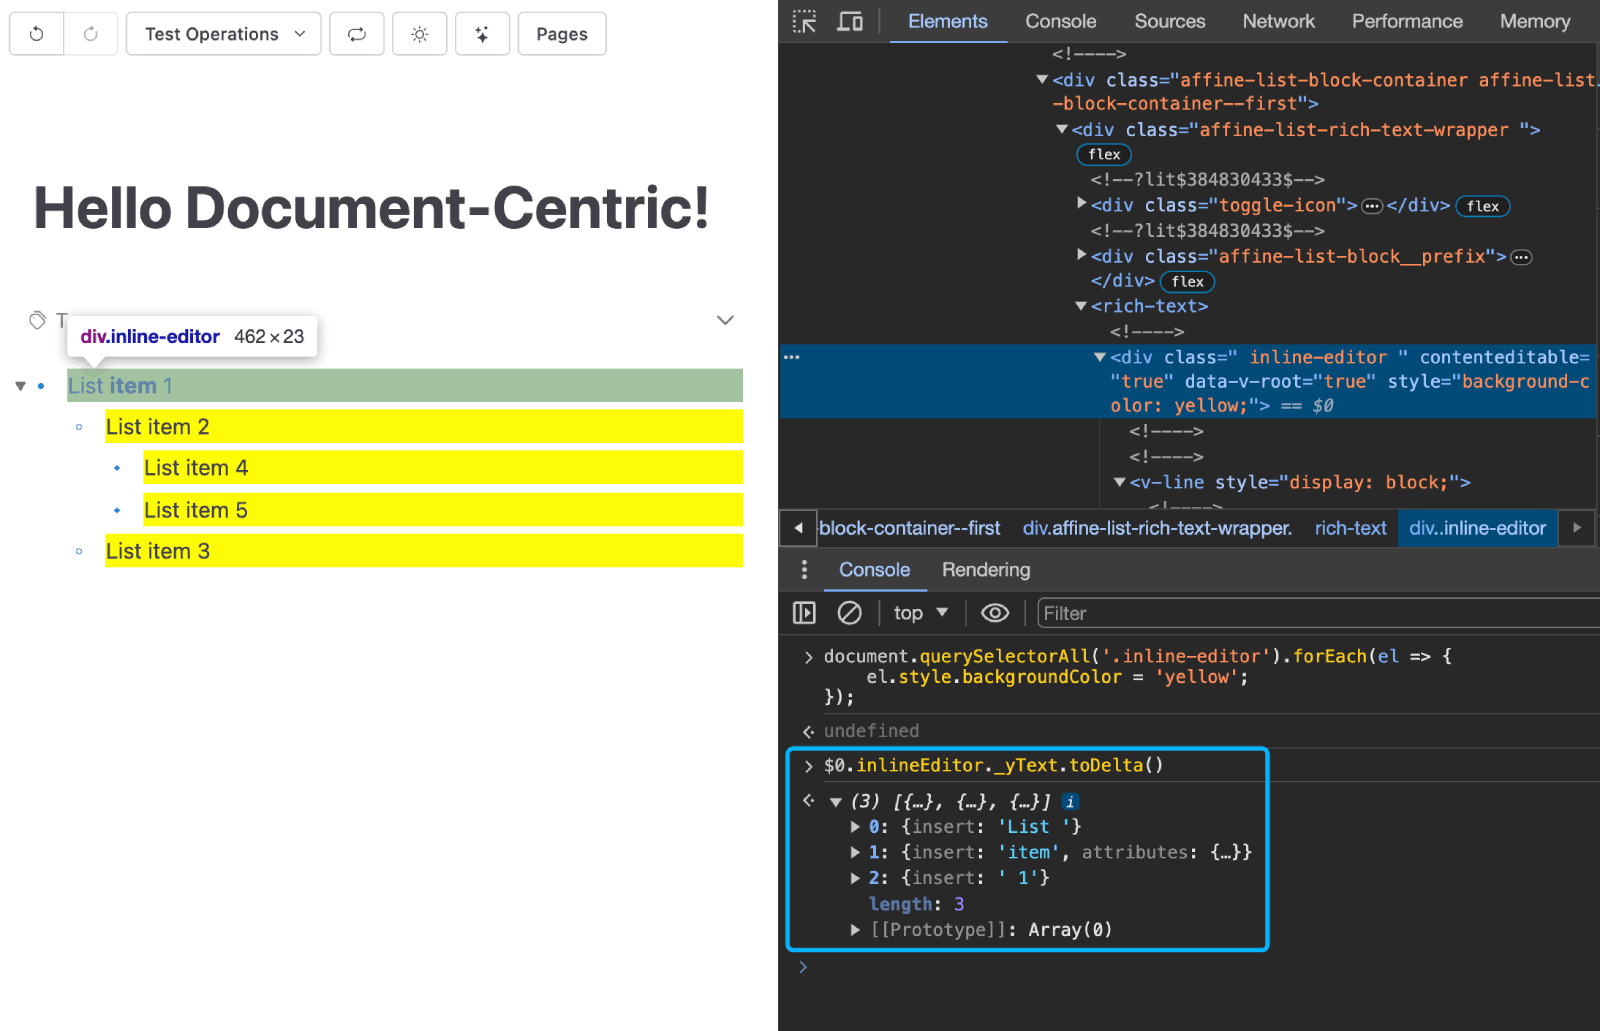
Task: Click the loop/repeat toolbar icon
Action: [356, 33]
